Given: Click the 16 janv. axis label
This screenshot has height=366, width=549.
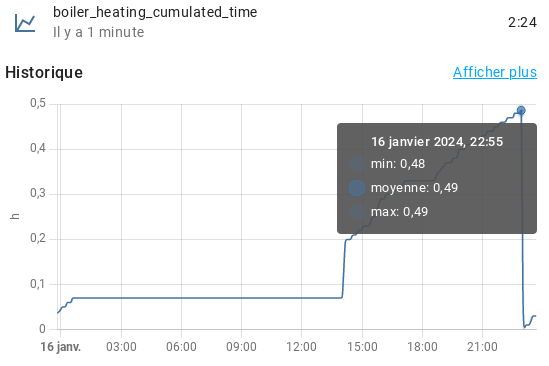Looking at the screenshot, I should click(x=61, y=347).
